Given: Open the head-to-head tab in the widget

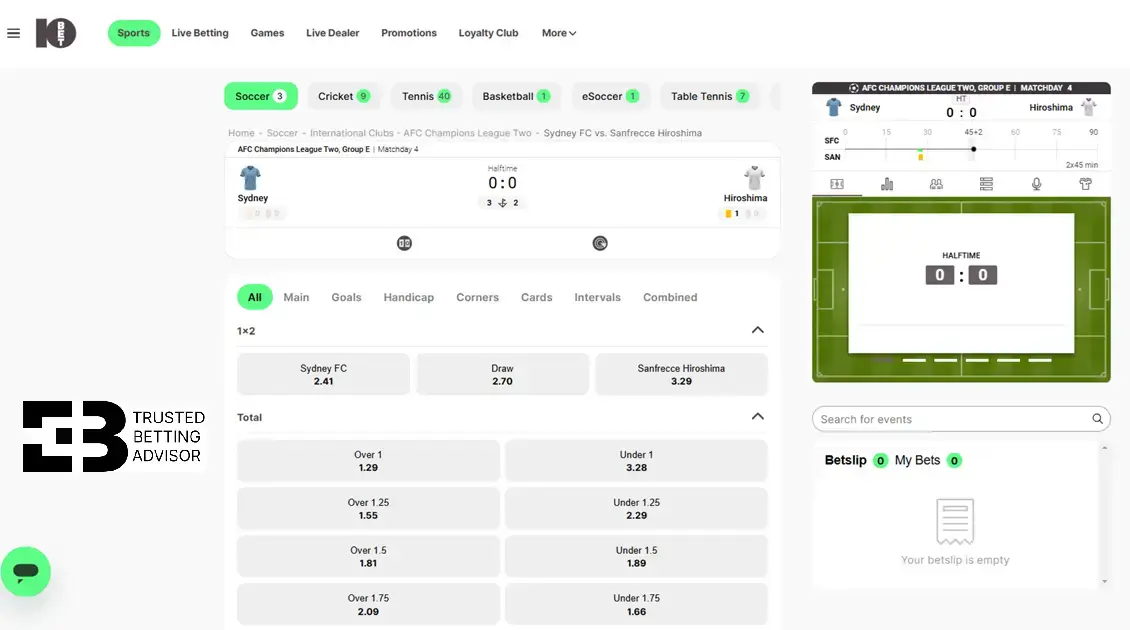Looking at the screenshot, I should click(936, 185).
